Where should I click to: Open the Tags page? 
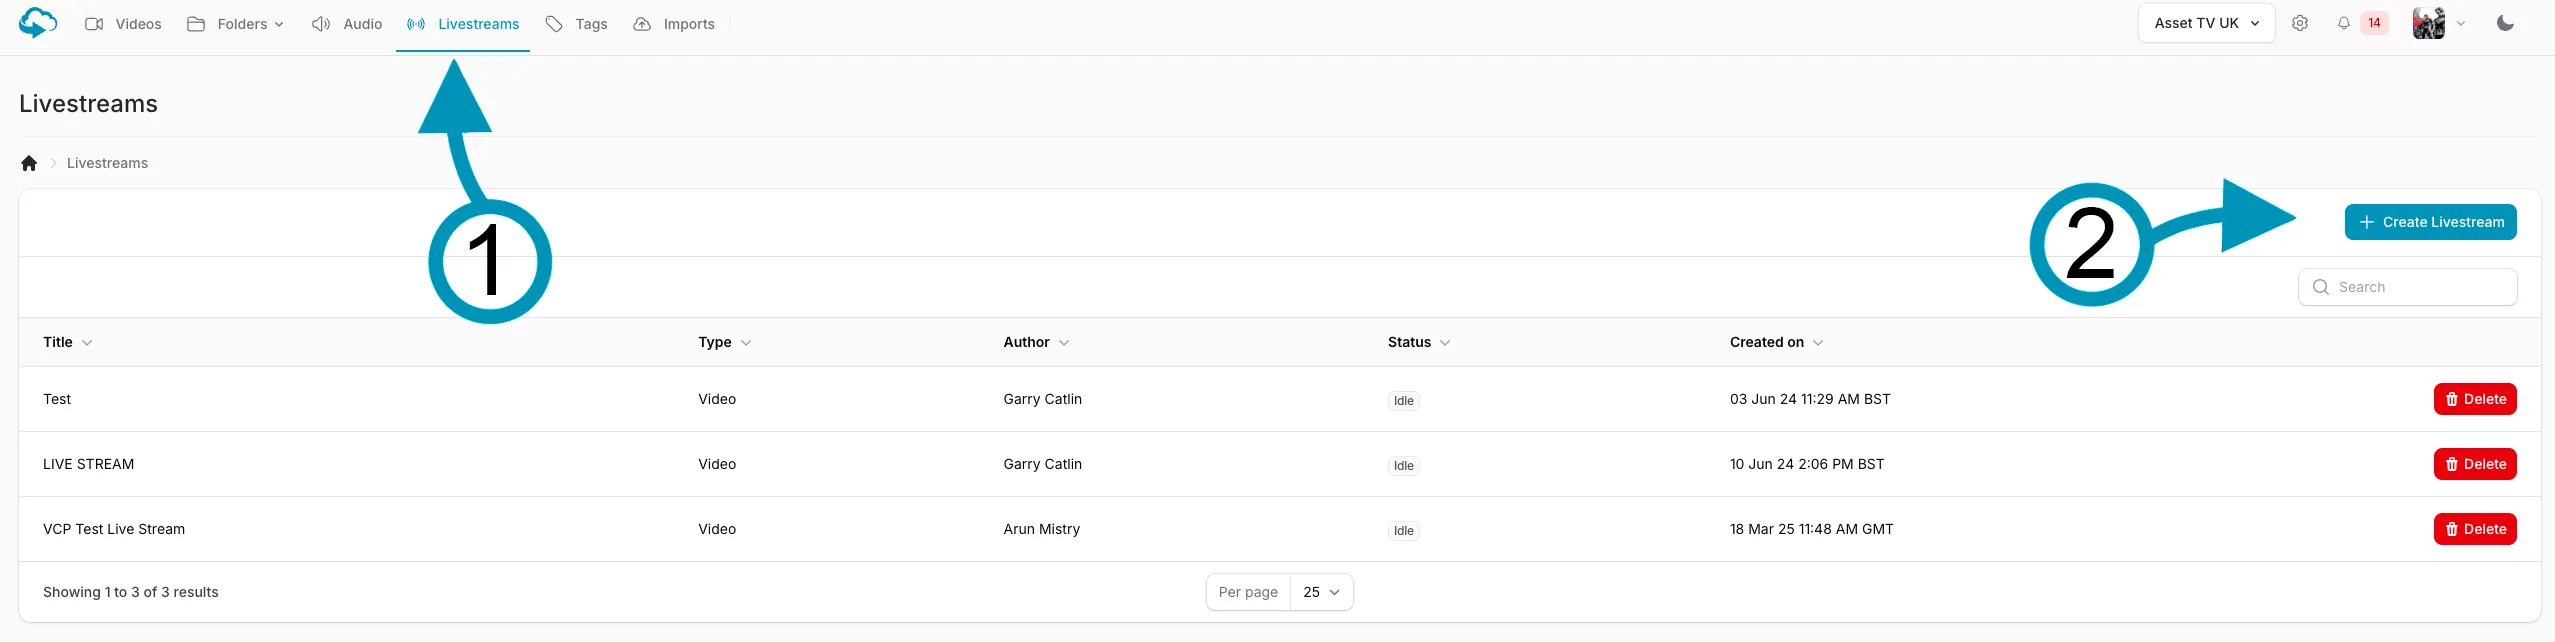pyautogui.click(x=577, y=24)
